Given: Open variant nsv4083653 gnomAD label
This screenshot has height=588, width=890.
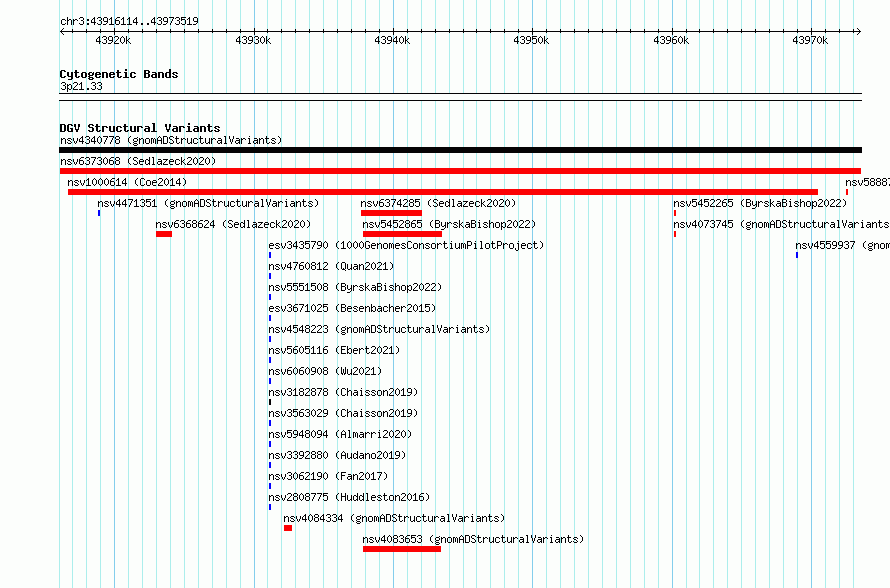Looking at the screenshot, I should point(473,539).
